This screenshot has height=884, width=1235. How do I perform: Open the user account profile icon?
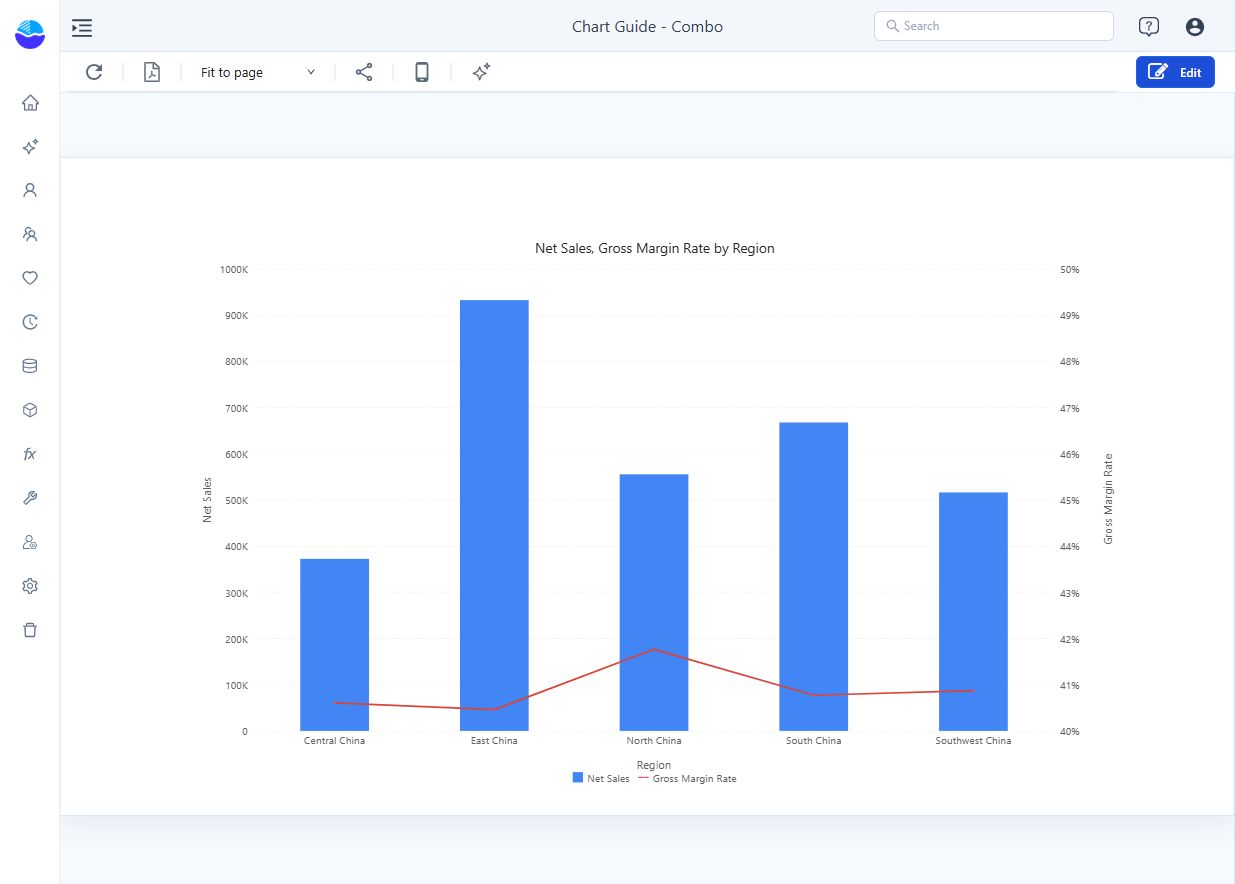pos(1195,27)
